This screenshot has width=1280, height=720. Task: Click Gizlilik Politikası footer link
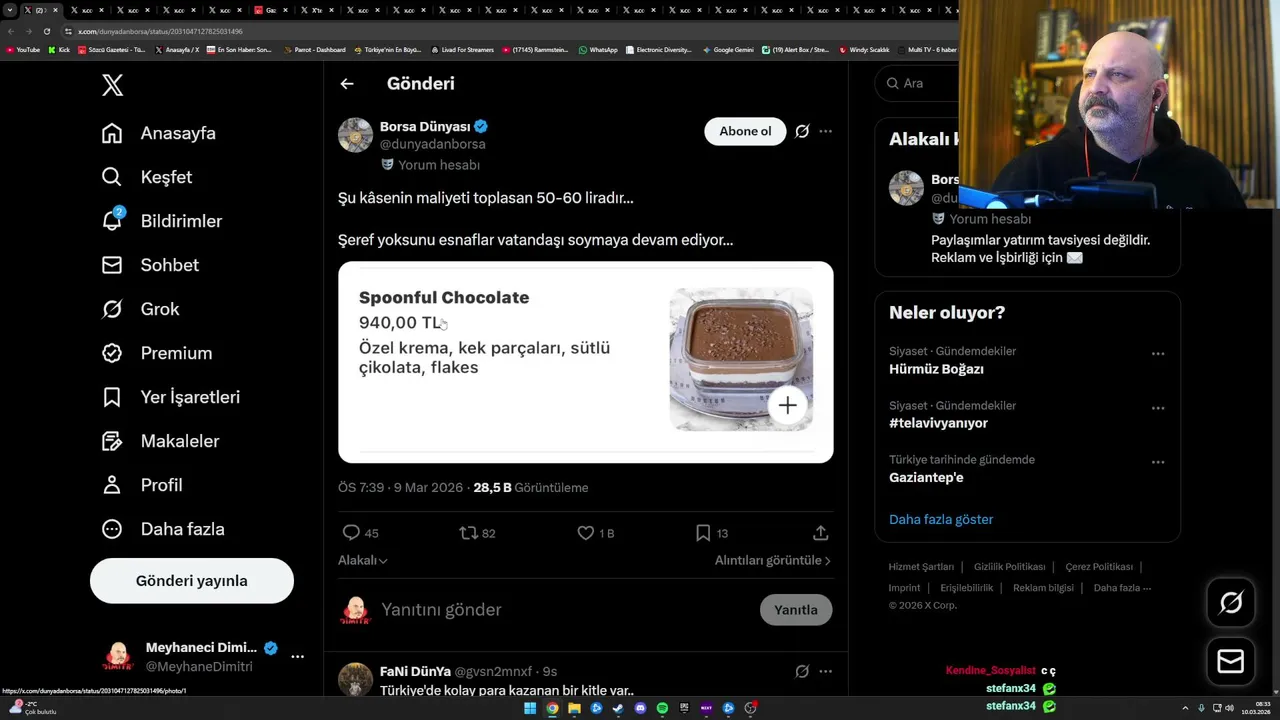[x=1010, y=567]
